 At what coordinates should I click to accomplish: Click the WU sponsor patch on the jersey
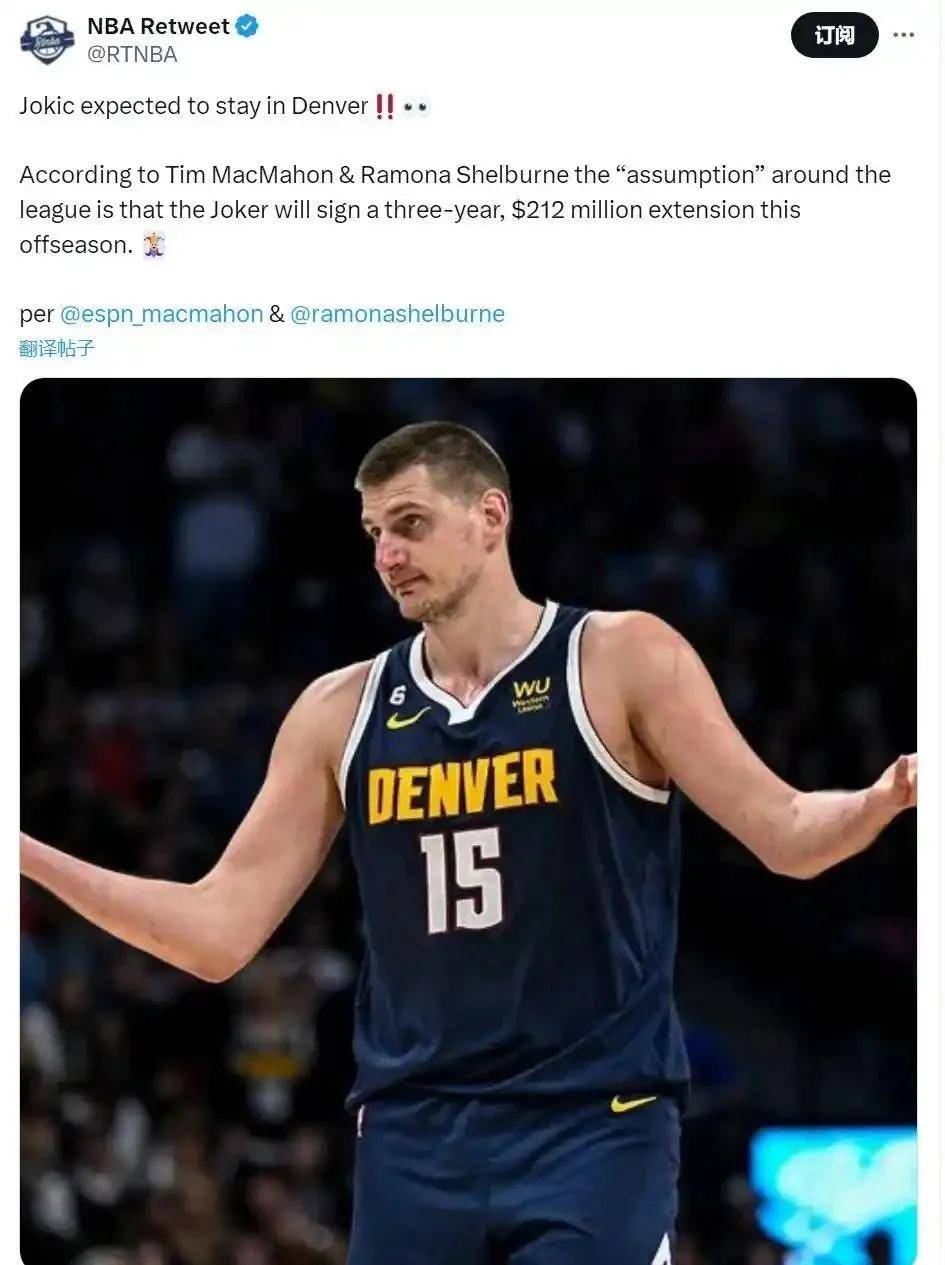click(x=531, y=694)
